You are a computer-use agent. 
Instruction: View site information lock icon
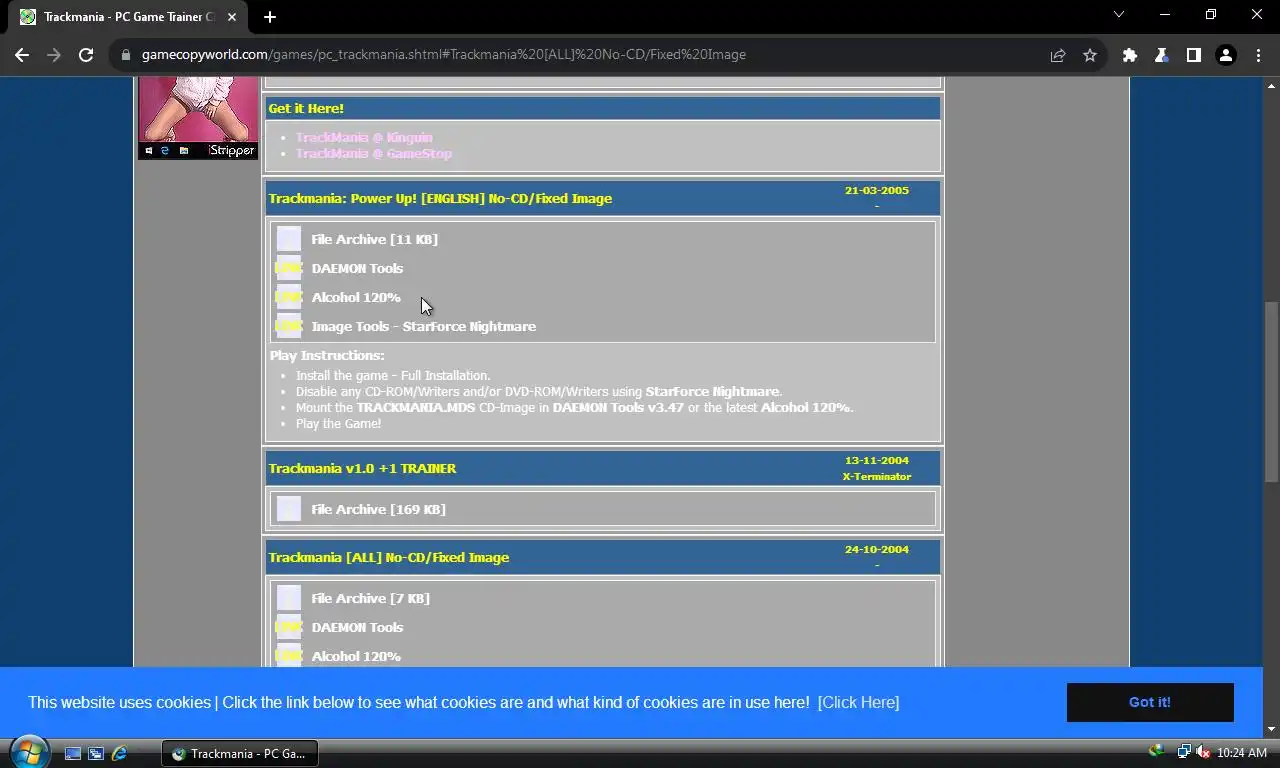[x=126, y=55]
